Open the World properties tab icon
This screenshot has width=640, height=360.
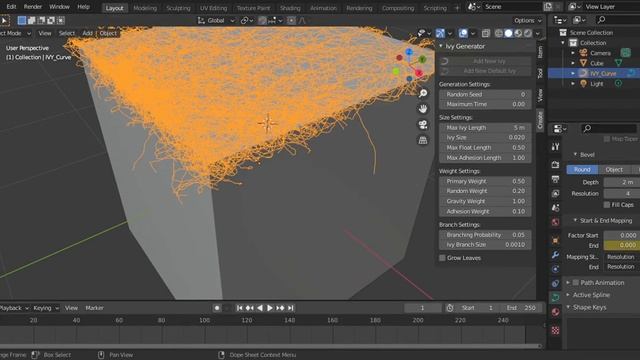[x=555, y=222]
